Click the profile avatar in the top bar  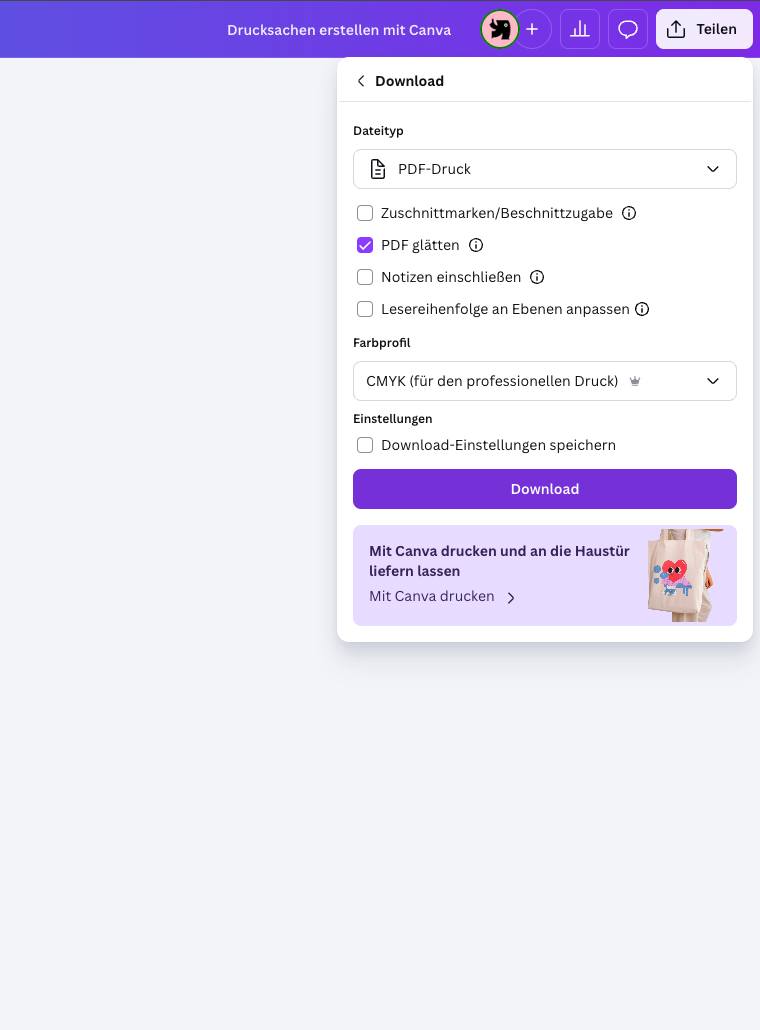(499, 29)
